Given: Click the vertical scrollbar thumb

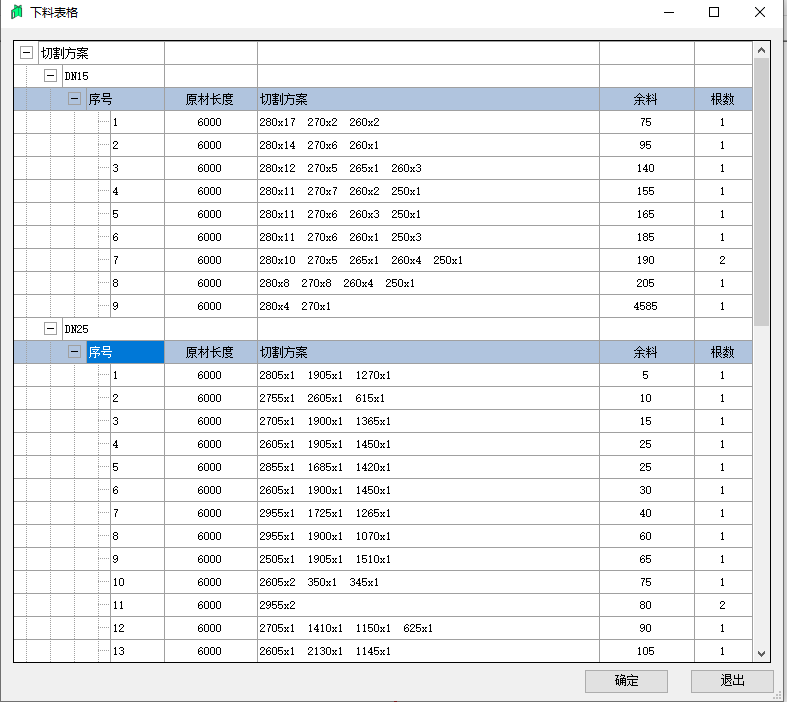Looking at the screenshot, I should 761,190.
